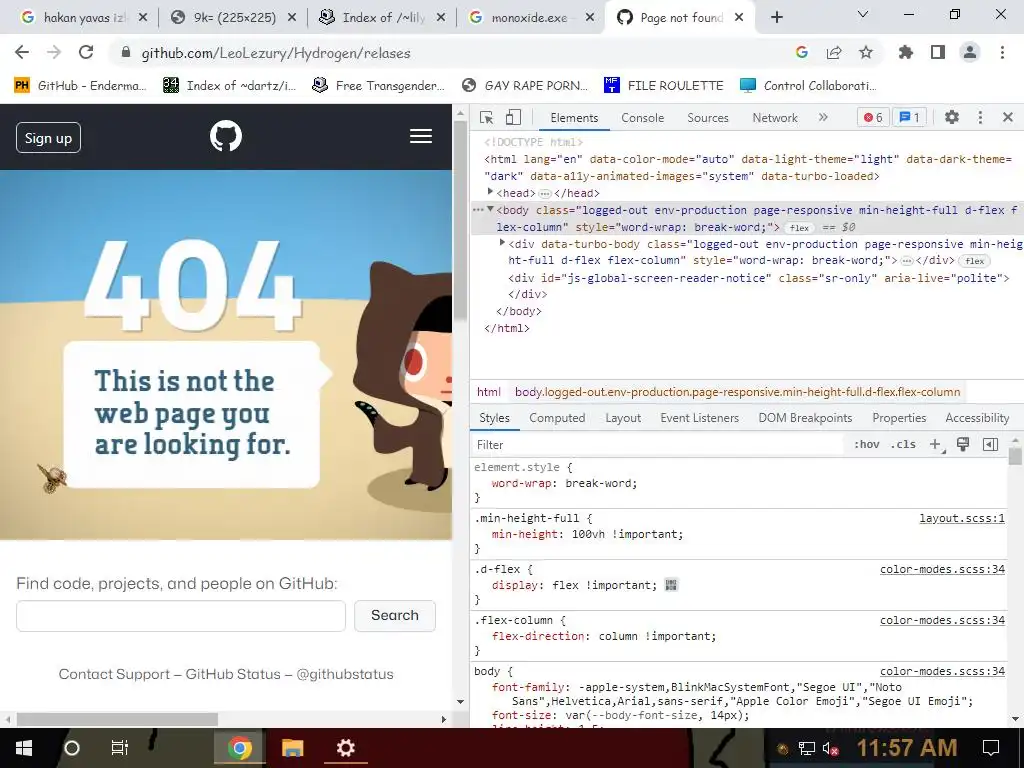Bookmark this page with star icon

[866, 53]
